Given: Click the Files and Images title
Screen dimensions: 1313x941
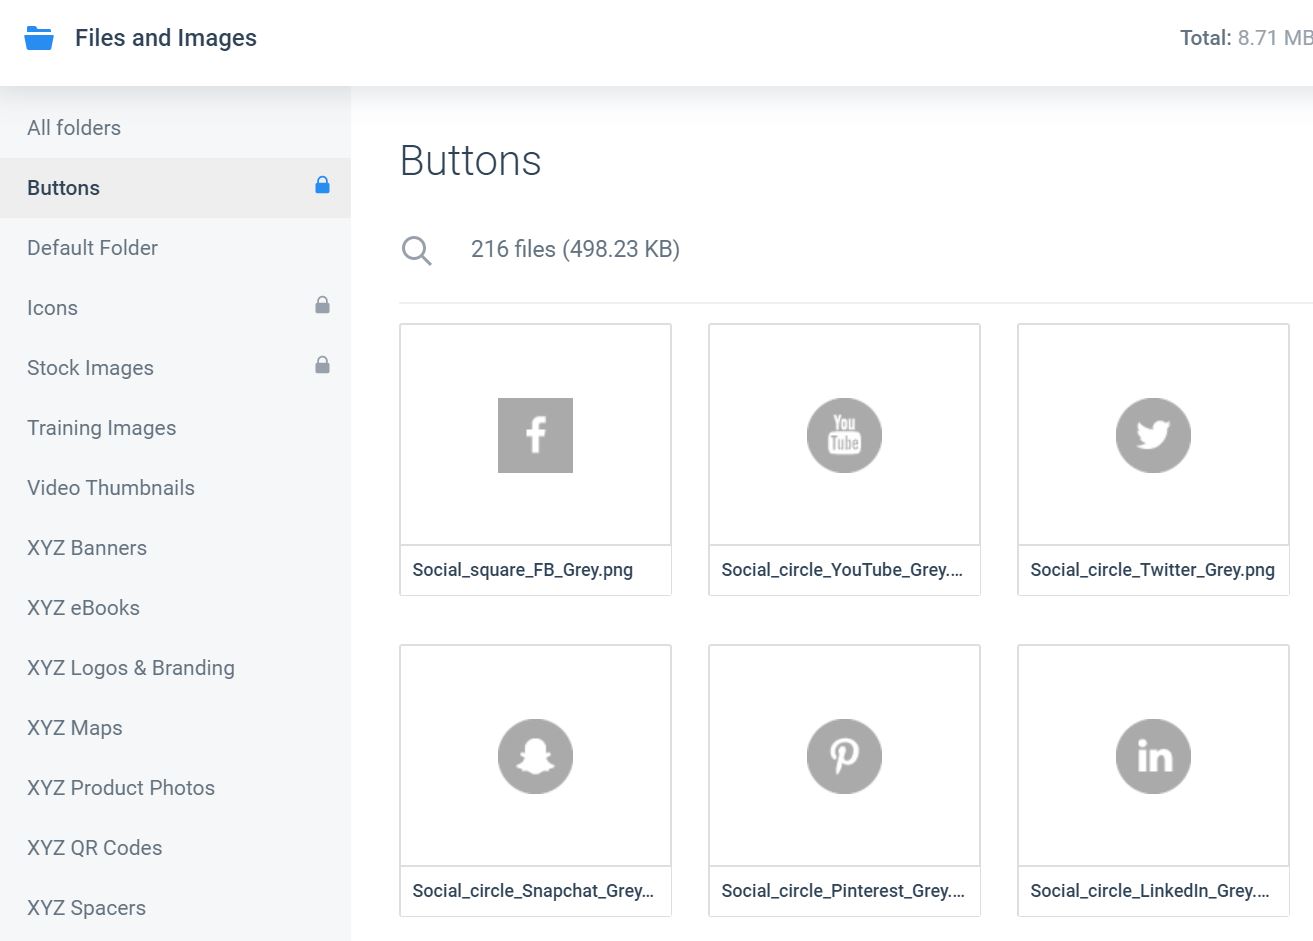Looking at the screenshot, I should tap(166, 38).
